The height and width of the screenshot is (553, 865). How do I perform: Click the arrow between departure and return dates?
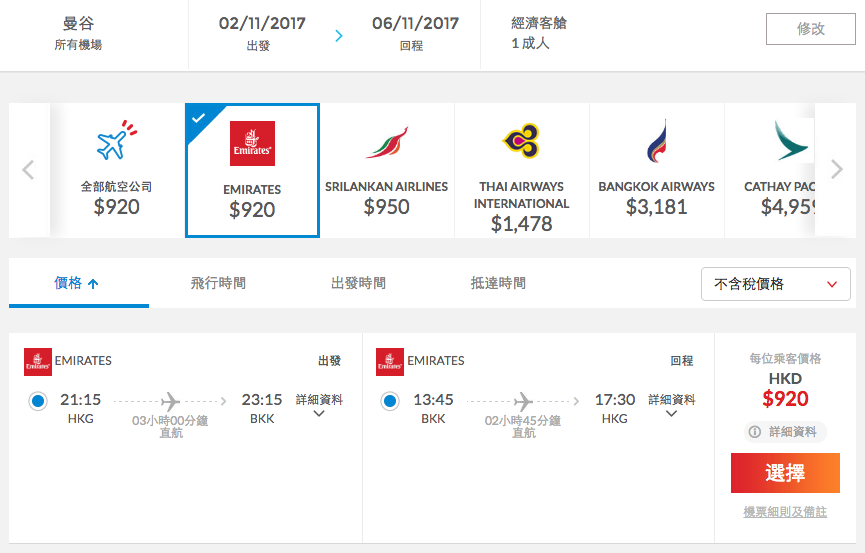pos(339,36)
